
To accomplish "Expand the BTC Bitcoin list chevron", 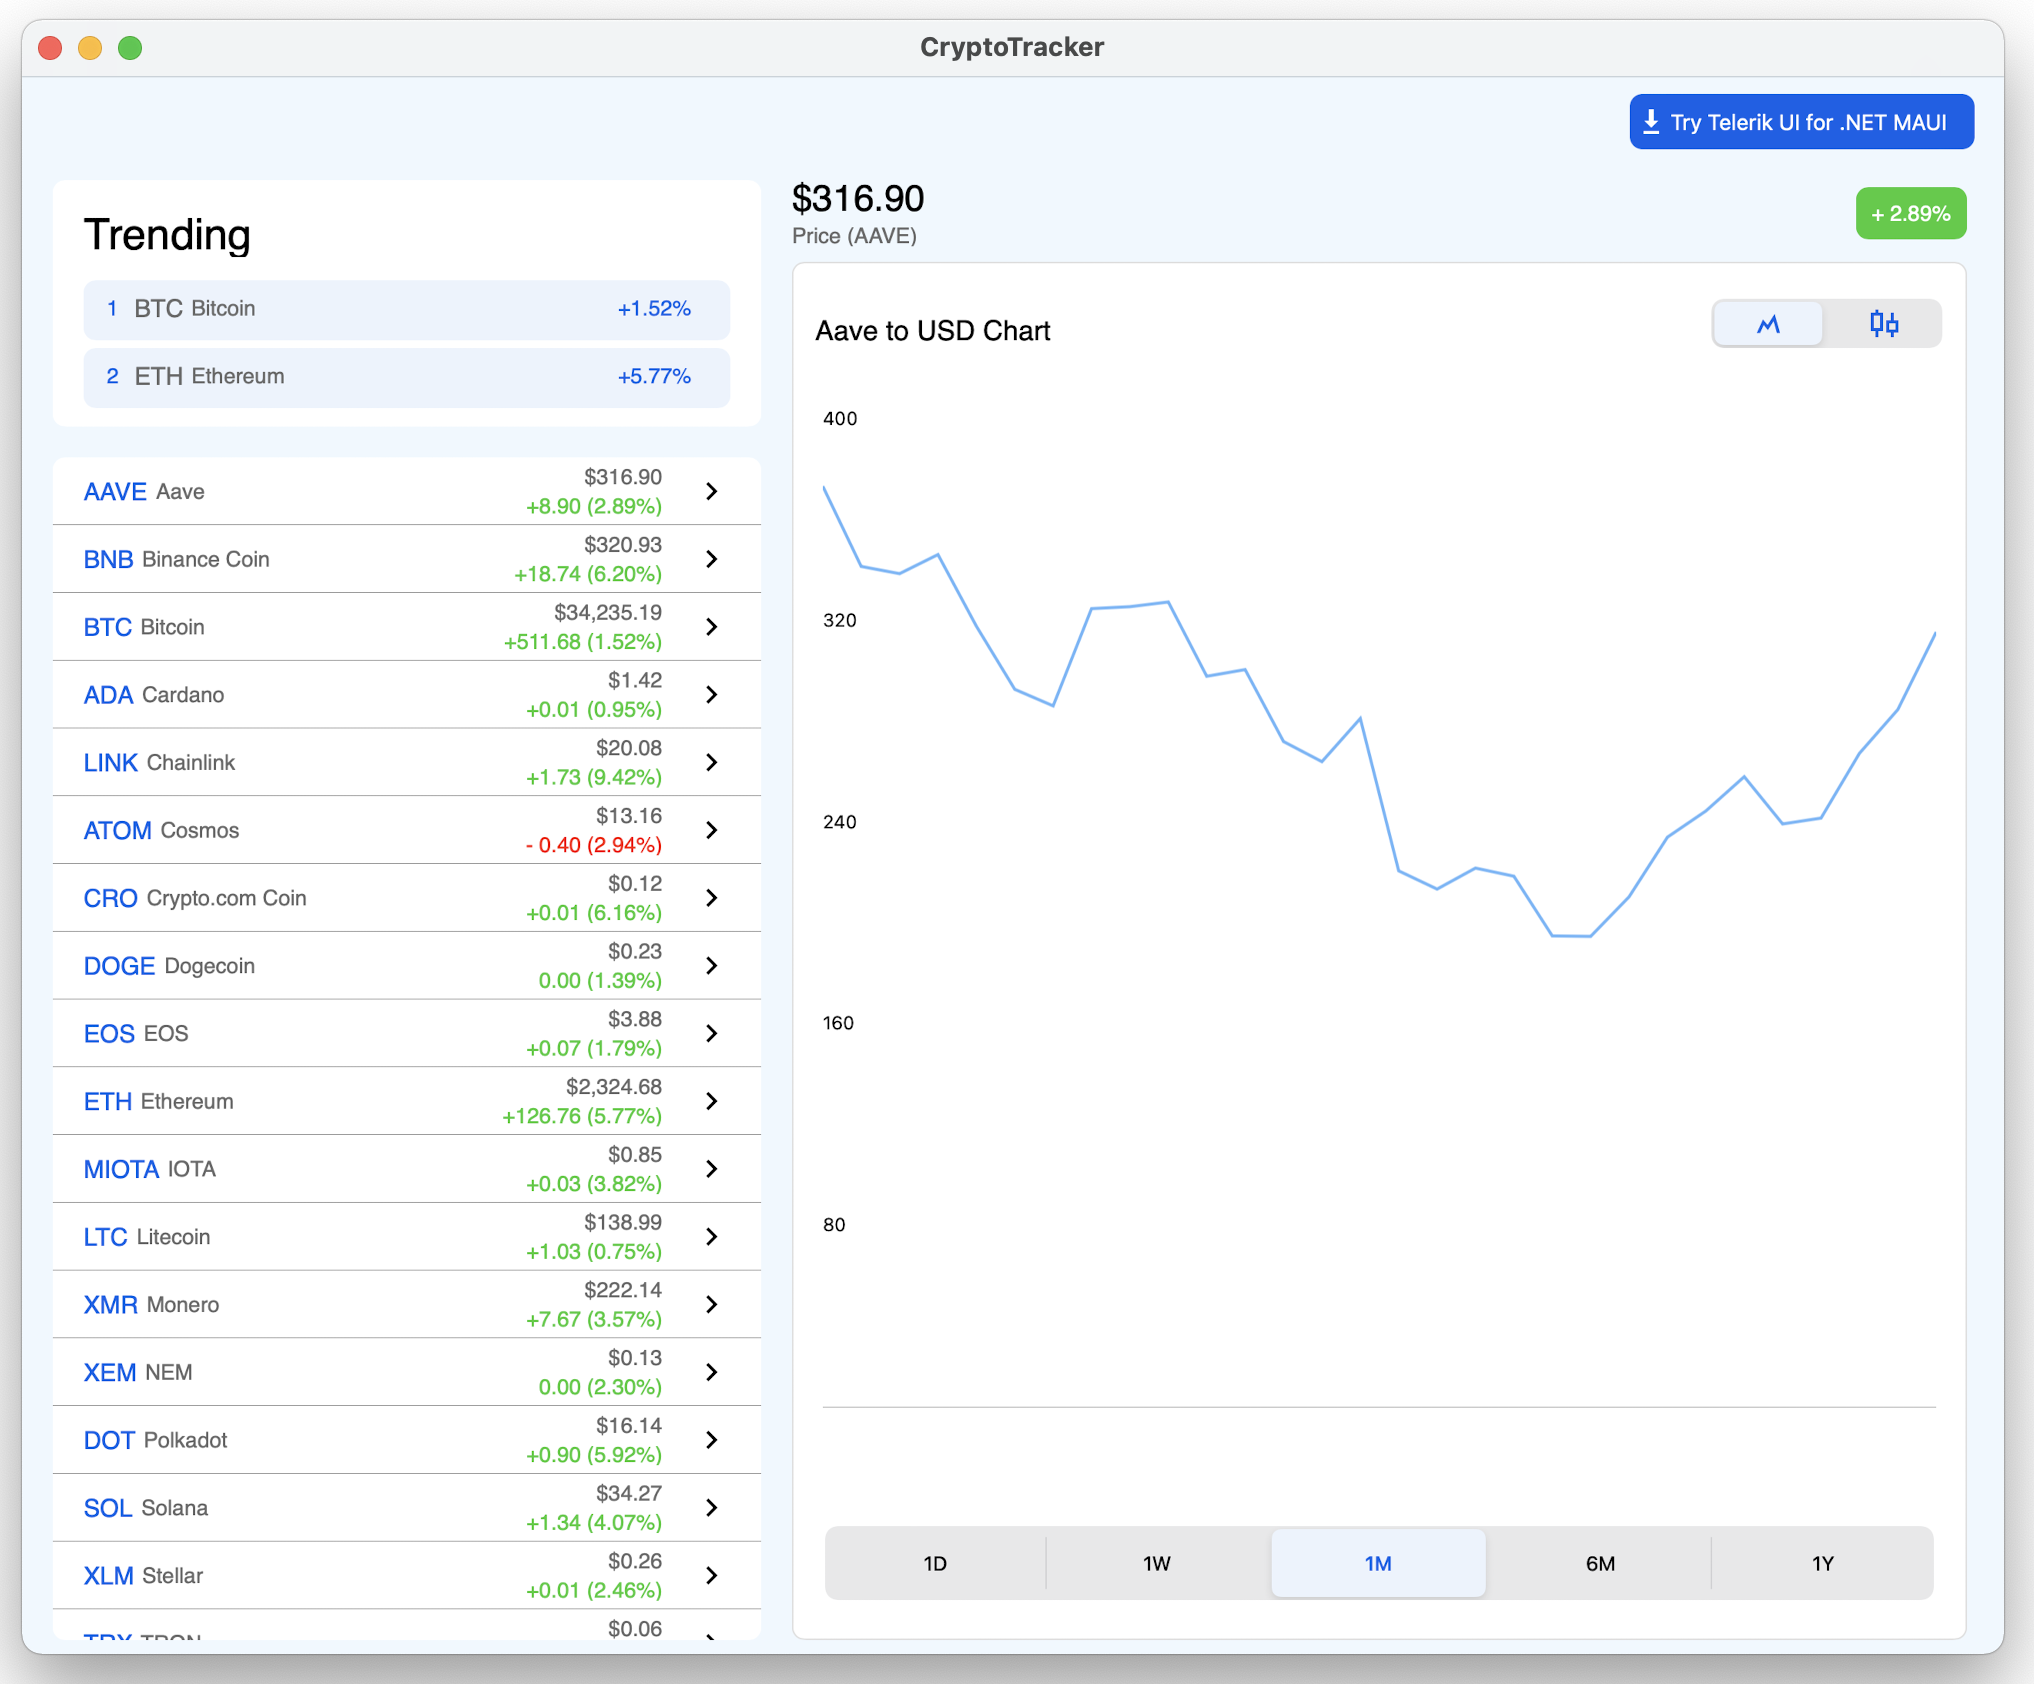I will [712, 627].
